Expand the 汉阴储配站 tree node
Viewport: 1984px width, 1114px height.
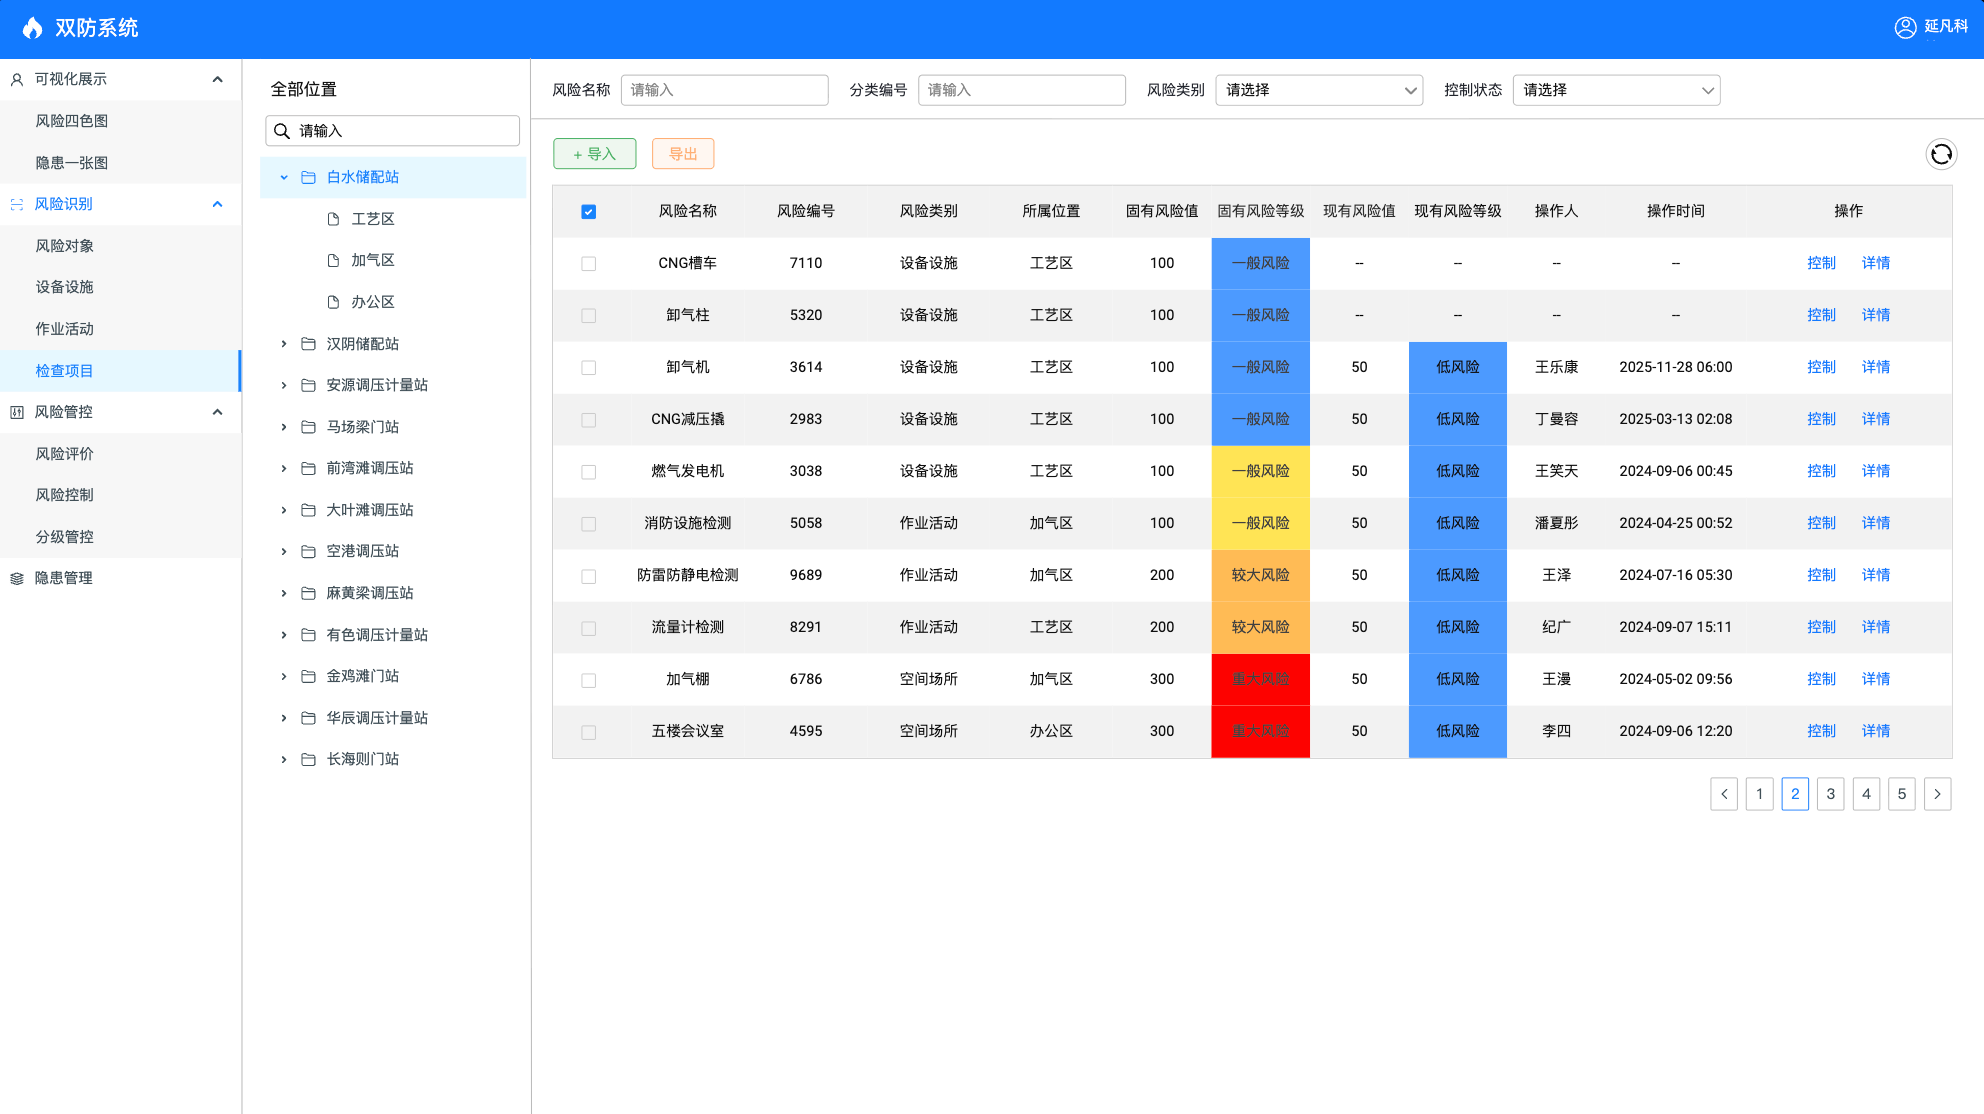click(x=284, y=344)
